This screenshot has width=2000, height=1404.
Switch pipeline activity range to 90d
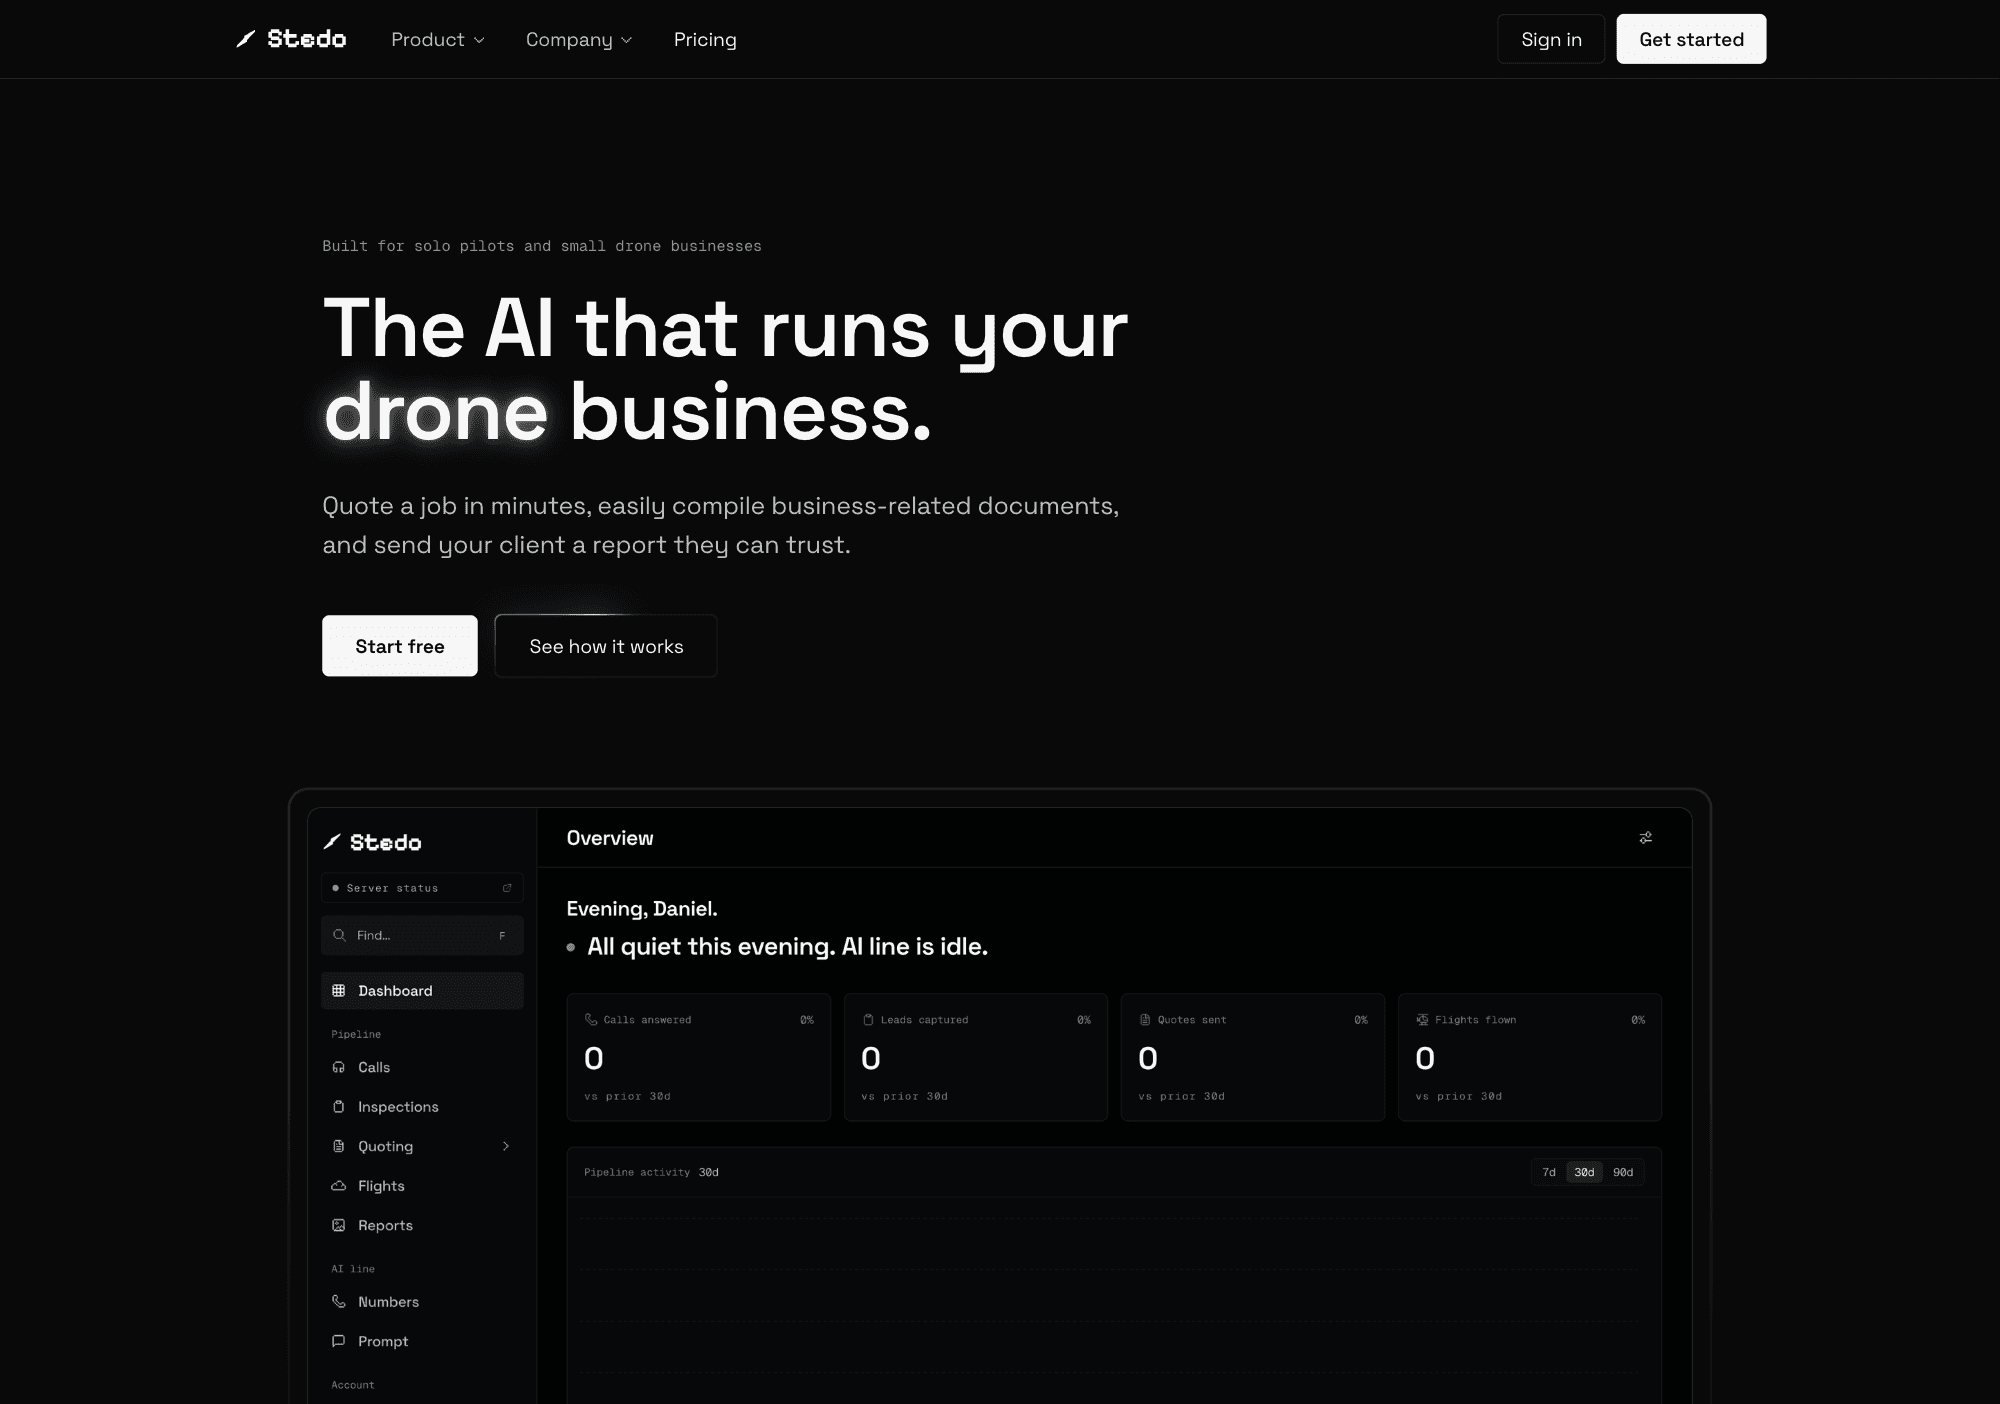pyautogui.click(x=1623, y=1172)
